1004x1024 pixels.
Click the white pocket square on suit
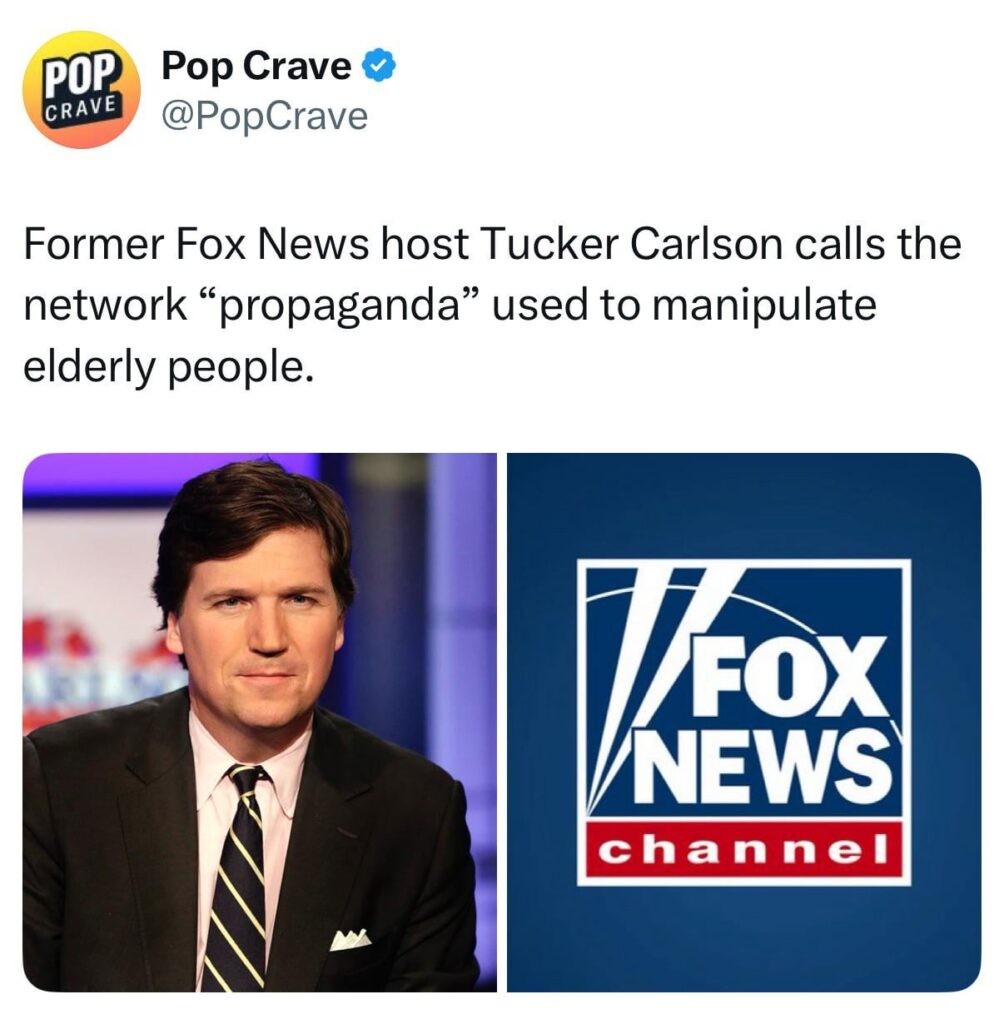350,939
